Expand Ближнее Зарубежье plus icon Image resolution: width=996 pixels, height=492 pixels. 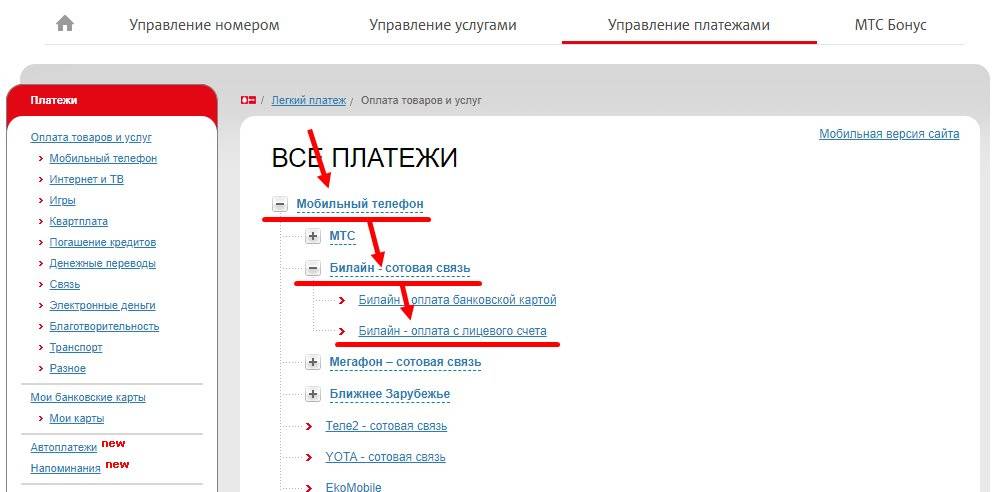pos(313,394)
